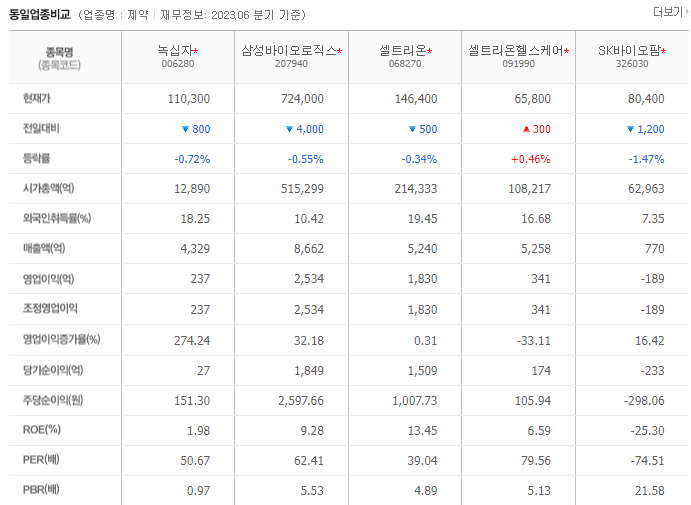Viewport: 691px width, 505px height.
Task: Click market cap value 108,217
Action: pyautogui.click(x=529, y=189)
